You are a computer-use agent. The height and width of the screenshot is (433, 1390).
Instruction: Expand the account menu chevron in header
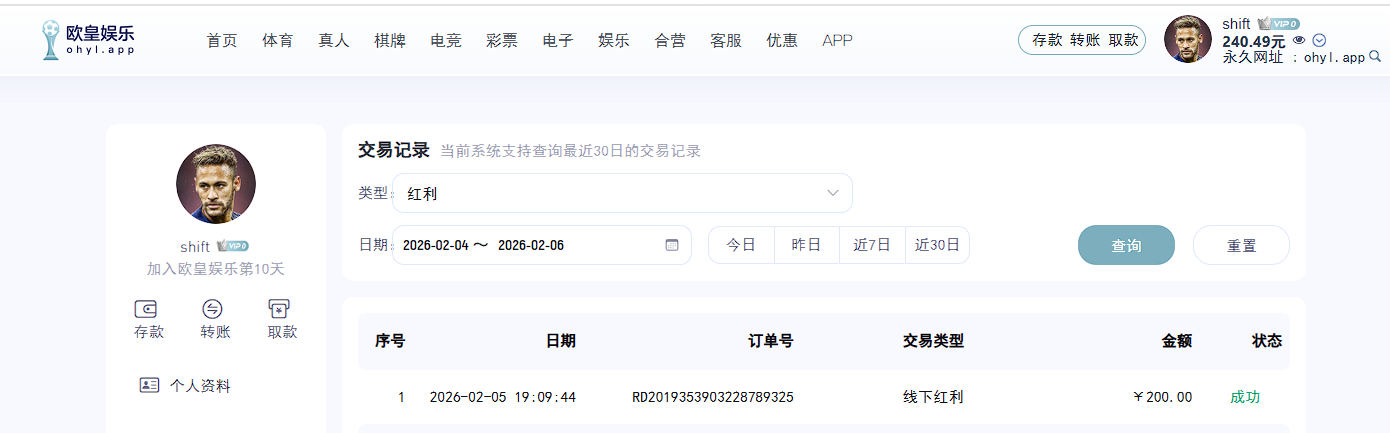click(x=1319, y=41)
